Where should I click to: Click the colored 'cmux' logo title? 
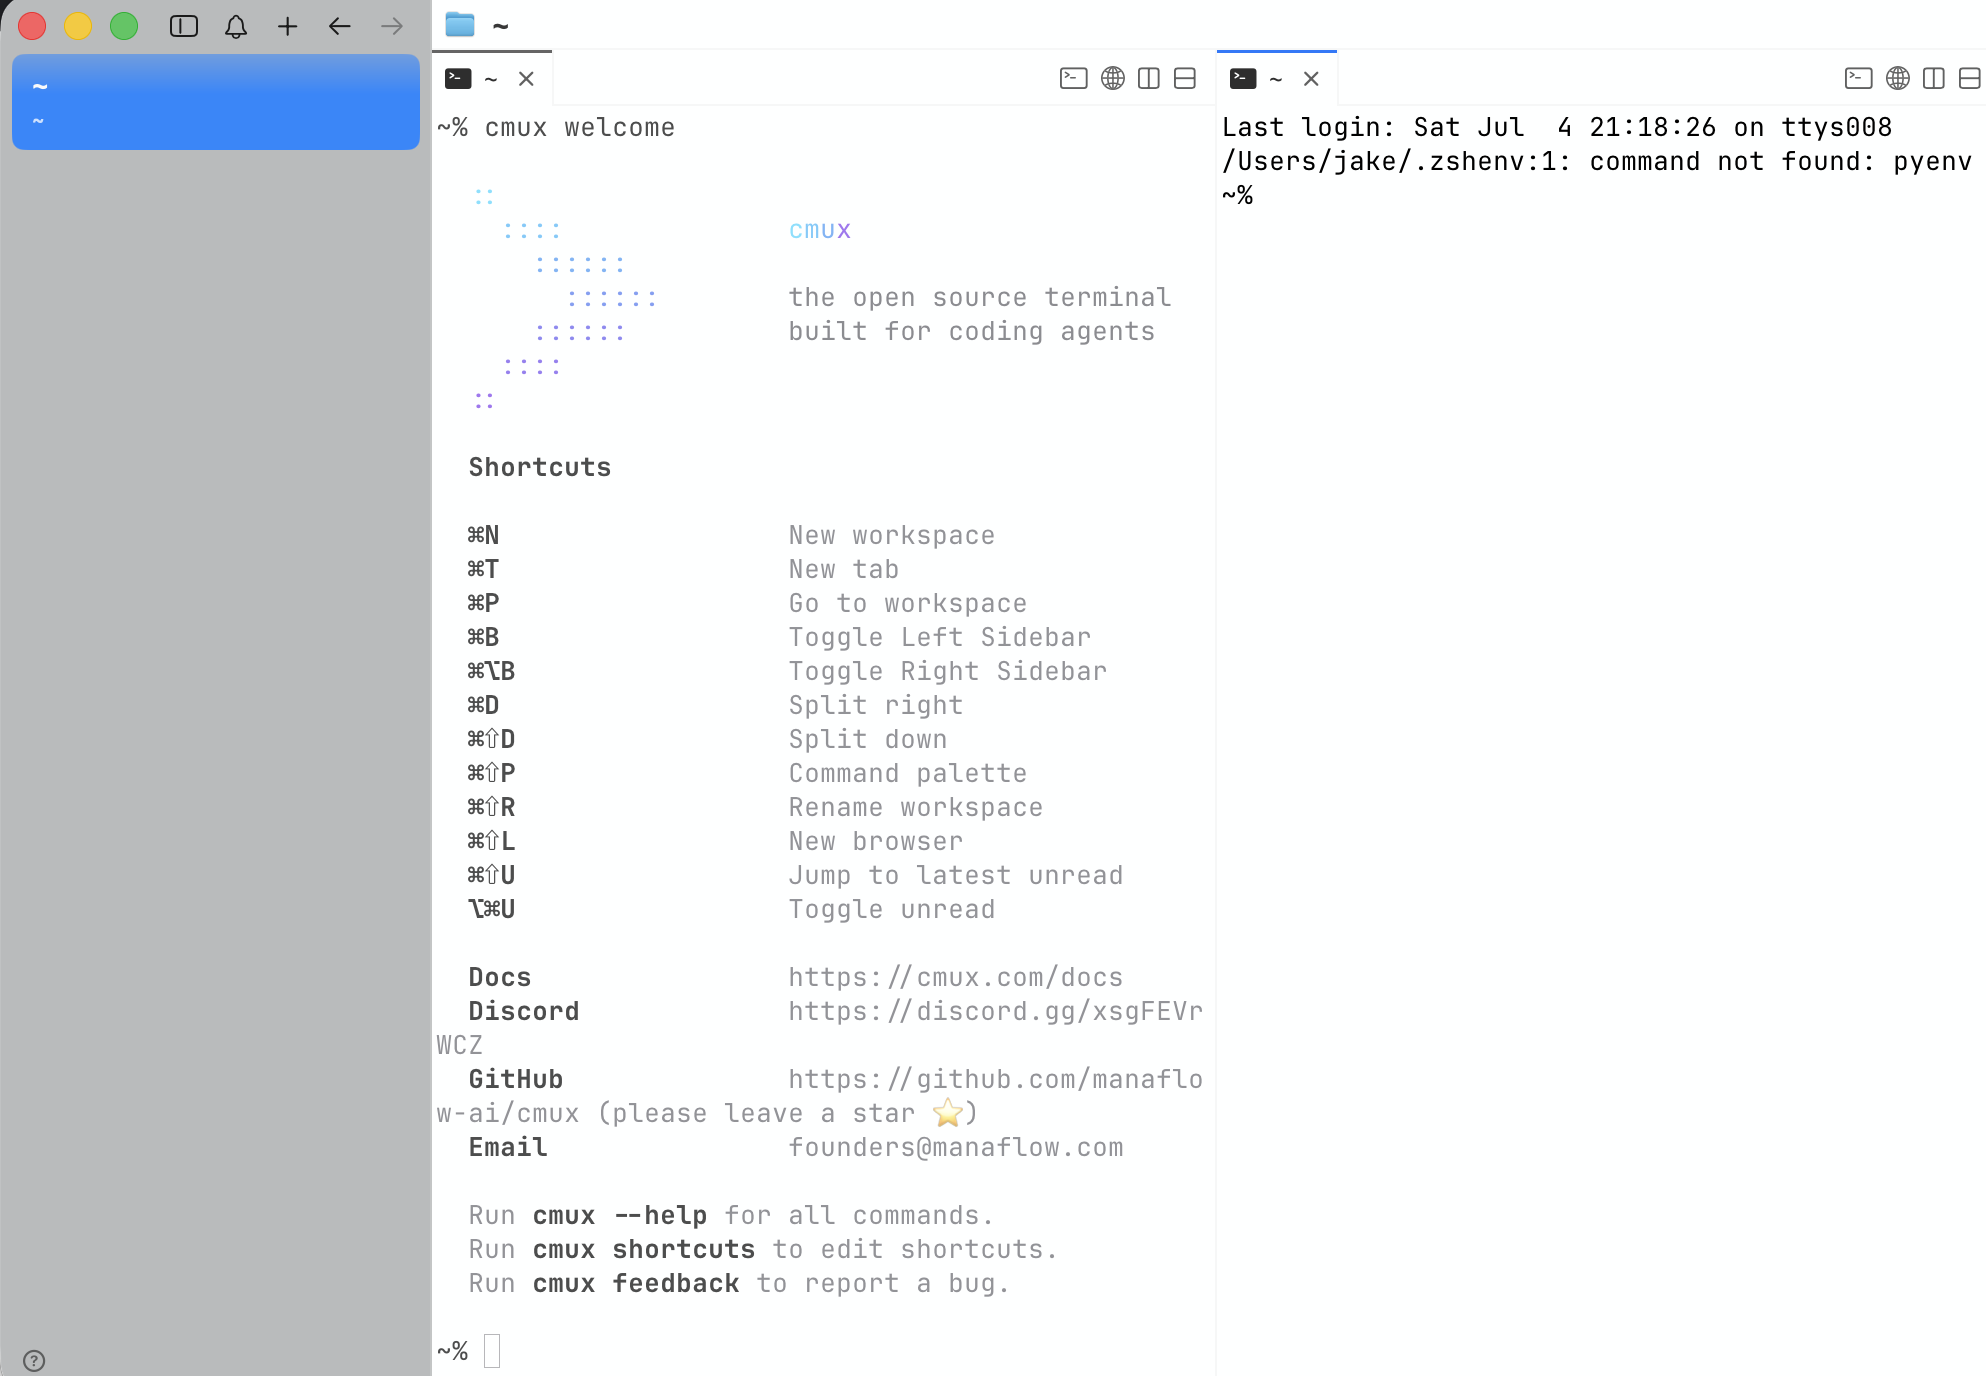pos(820,230)
